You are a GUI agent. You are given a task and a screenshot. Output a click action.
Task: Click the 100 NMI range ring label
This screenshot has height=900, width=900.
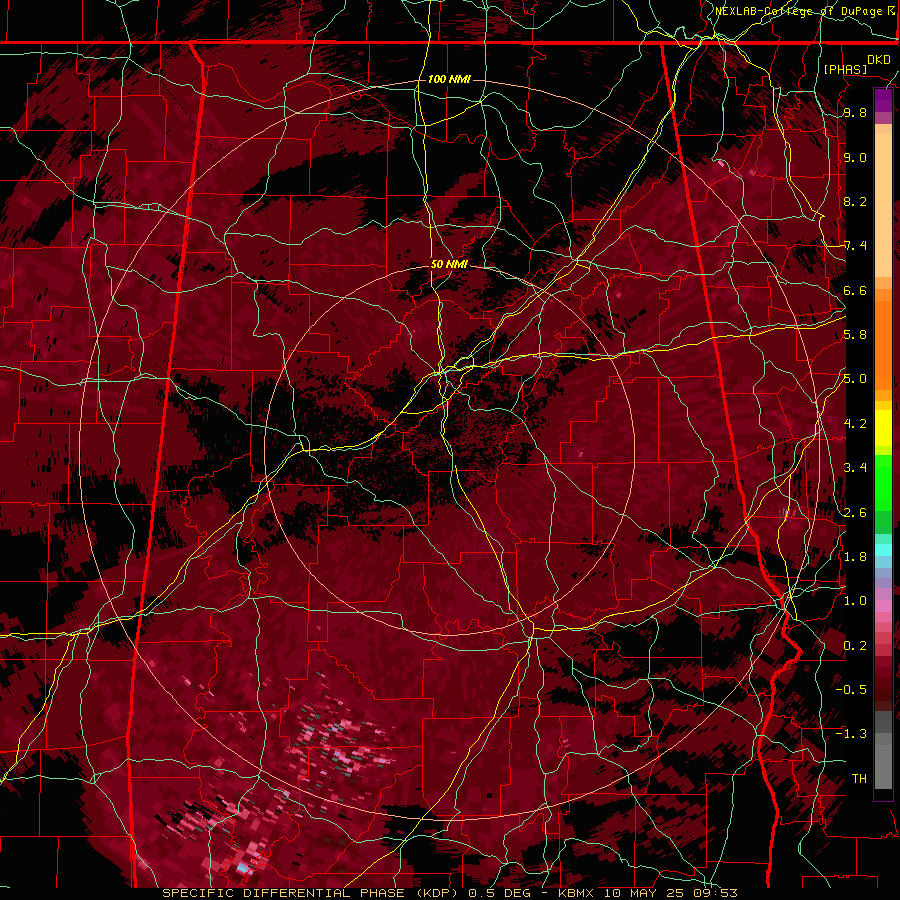449,79
